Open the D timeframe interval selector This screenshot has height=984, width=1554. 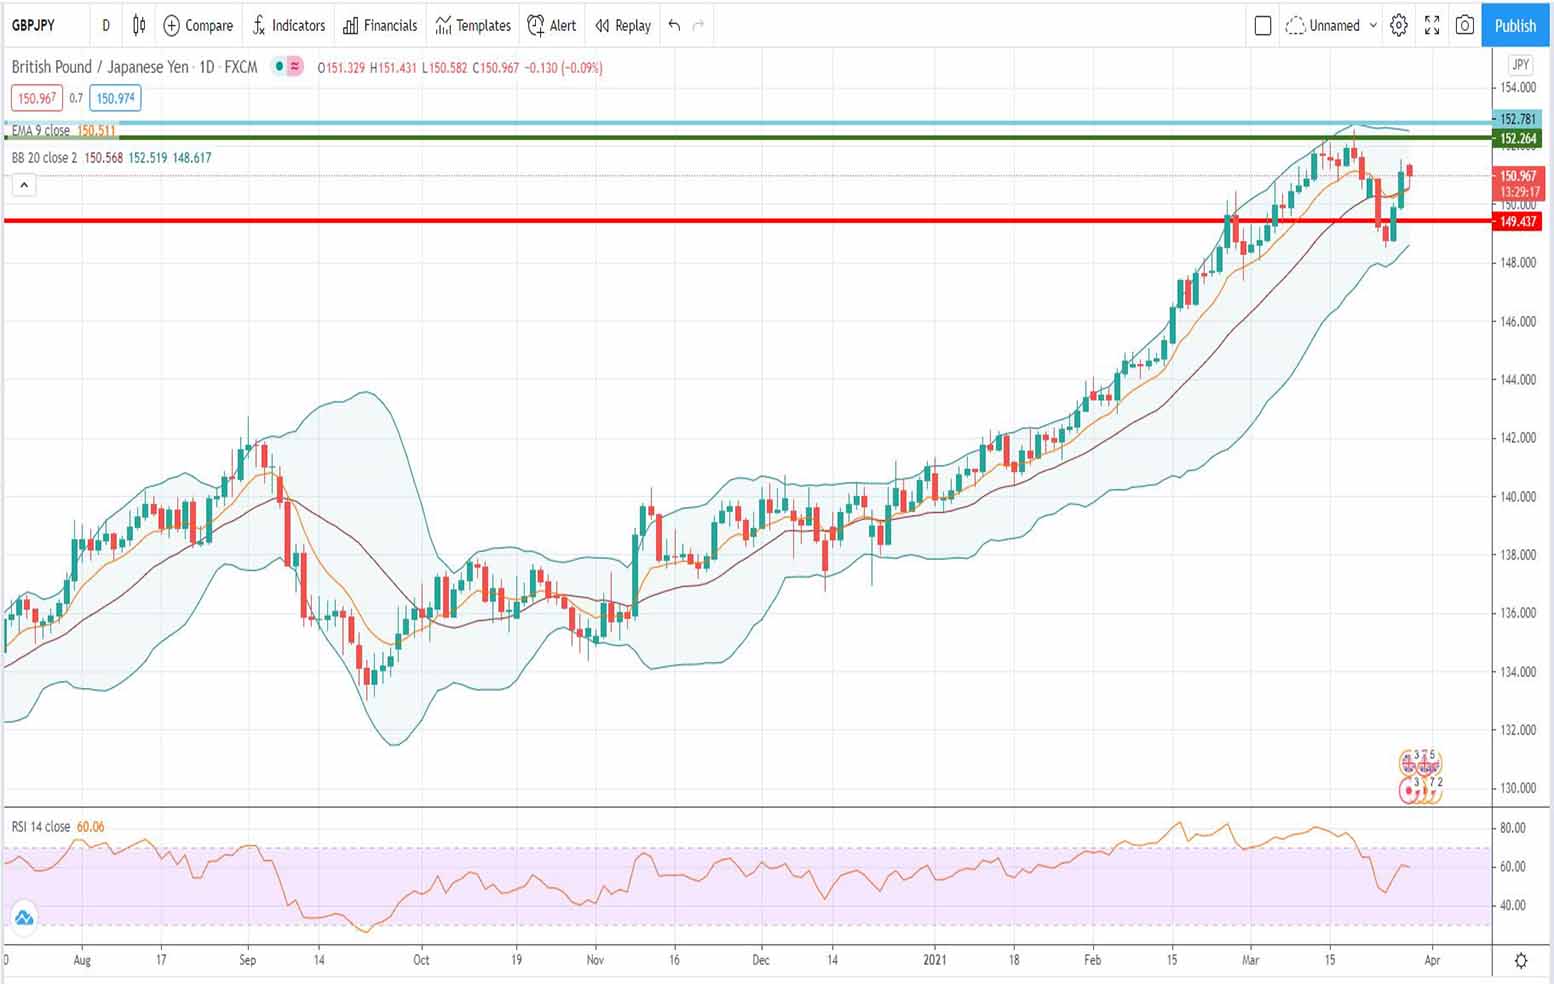105,26
